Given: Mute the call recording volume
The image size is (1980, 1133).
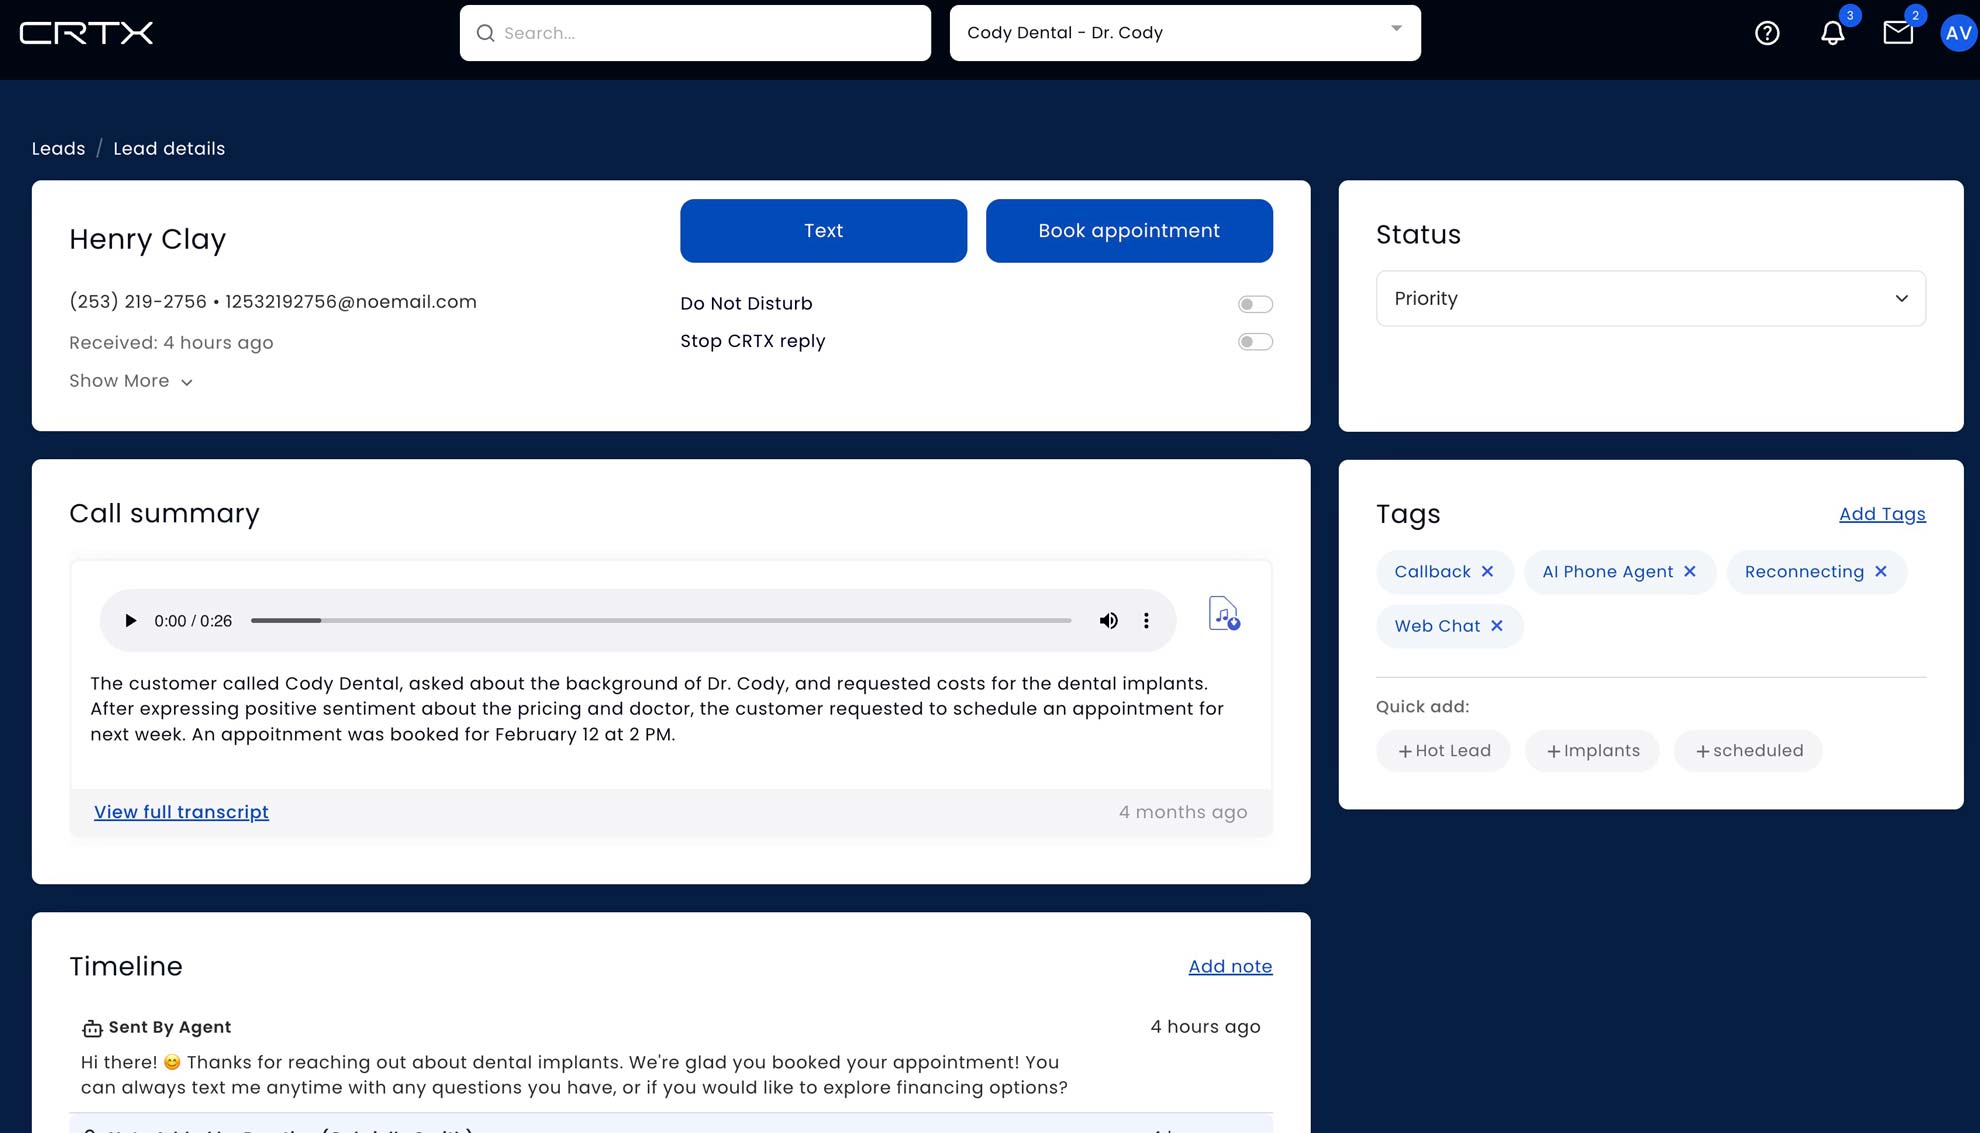Looking at the screenshot, I should [x=1108, y=620].
